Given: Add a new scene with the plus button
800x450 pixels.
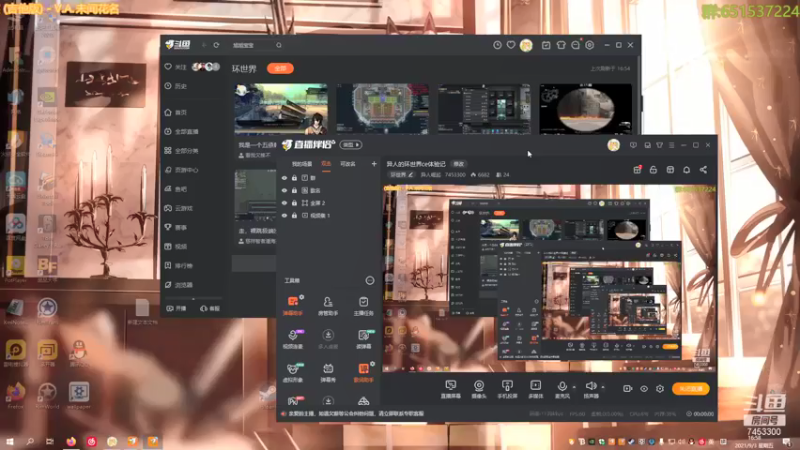Looking at the screenshot, I should pyautogui.click(x=374, y=164).
